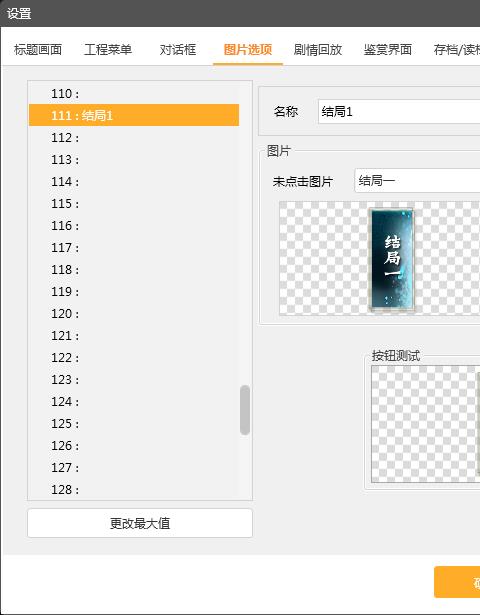Open the 工程菜单 tab
The height and width of the screenshot is (615, 480).
point(108,50)
